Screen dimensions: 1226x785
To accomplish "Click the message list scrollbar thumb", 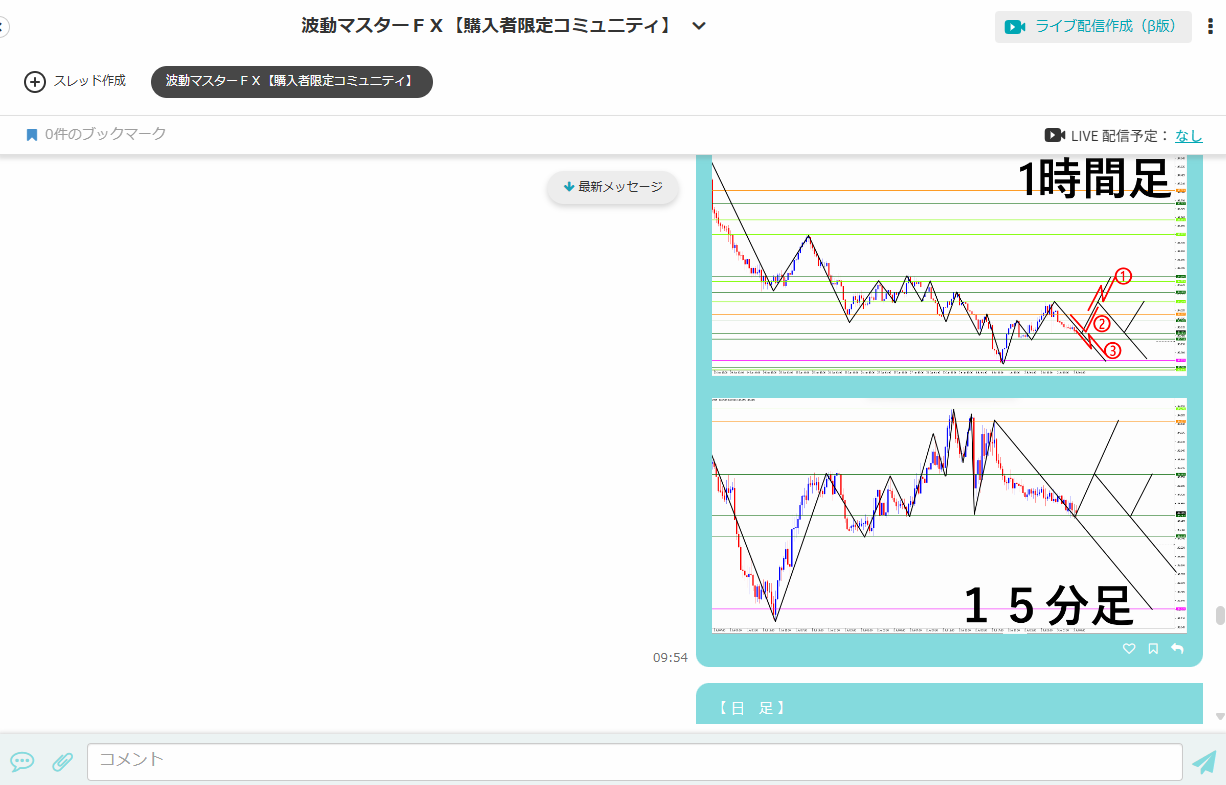I will click(x=1219, y=616).
